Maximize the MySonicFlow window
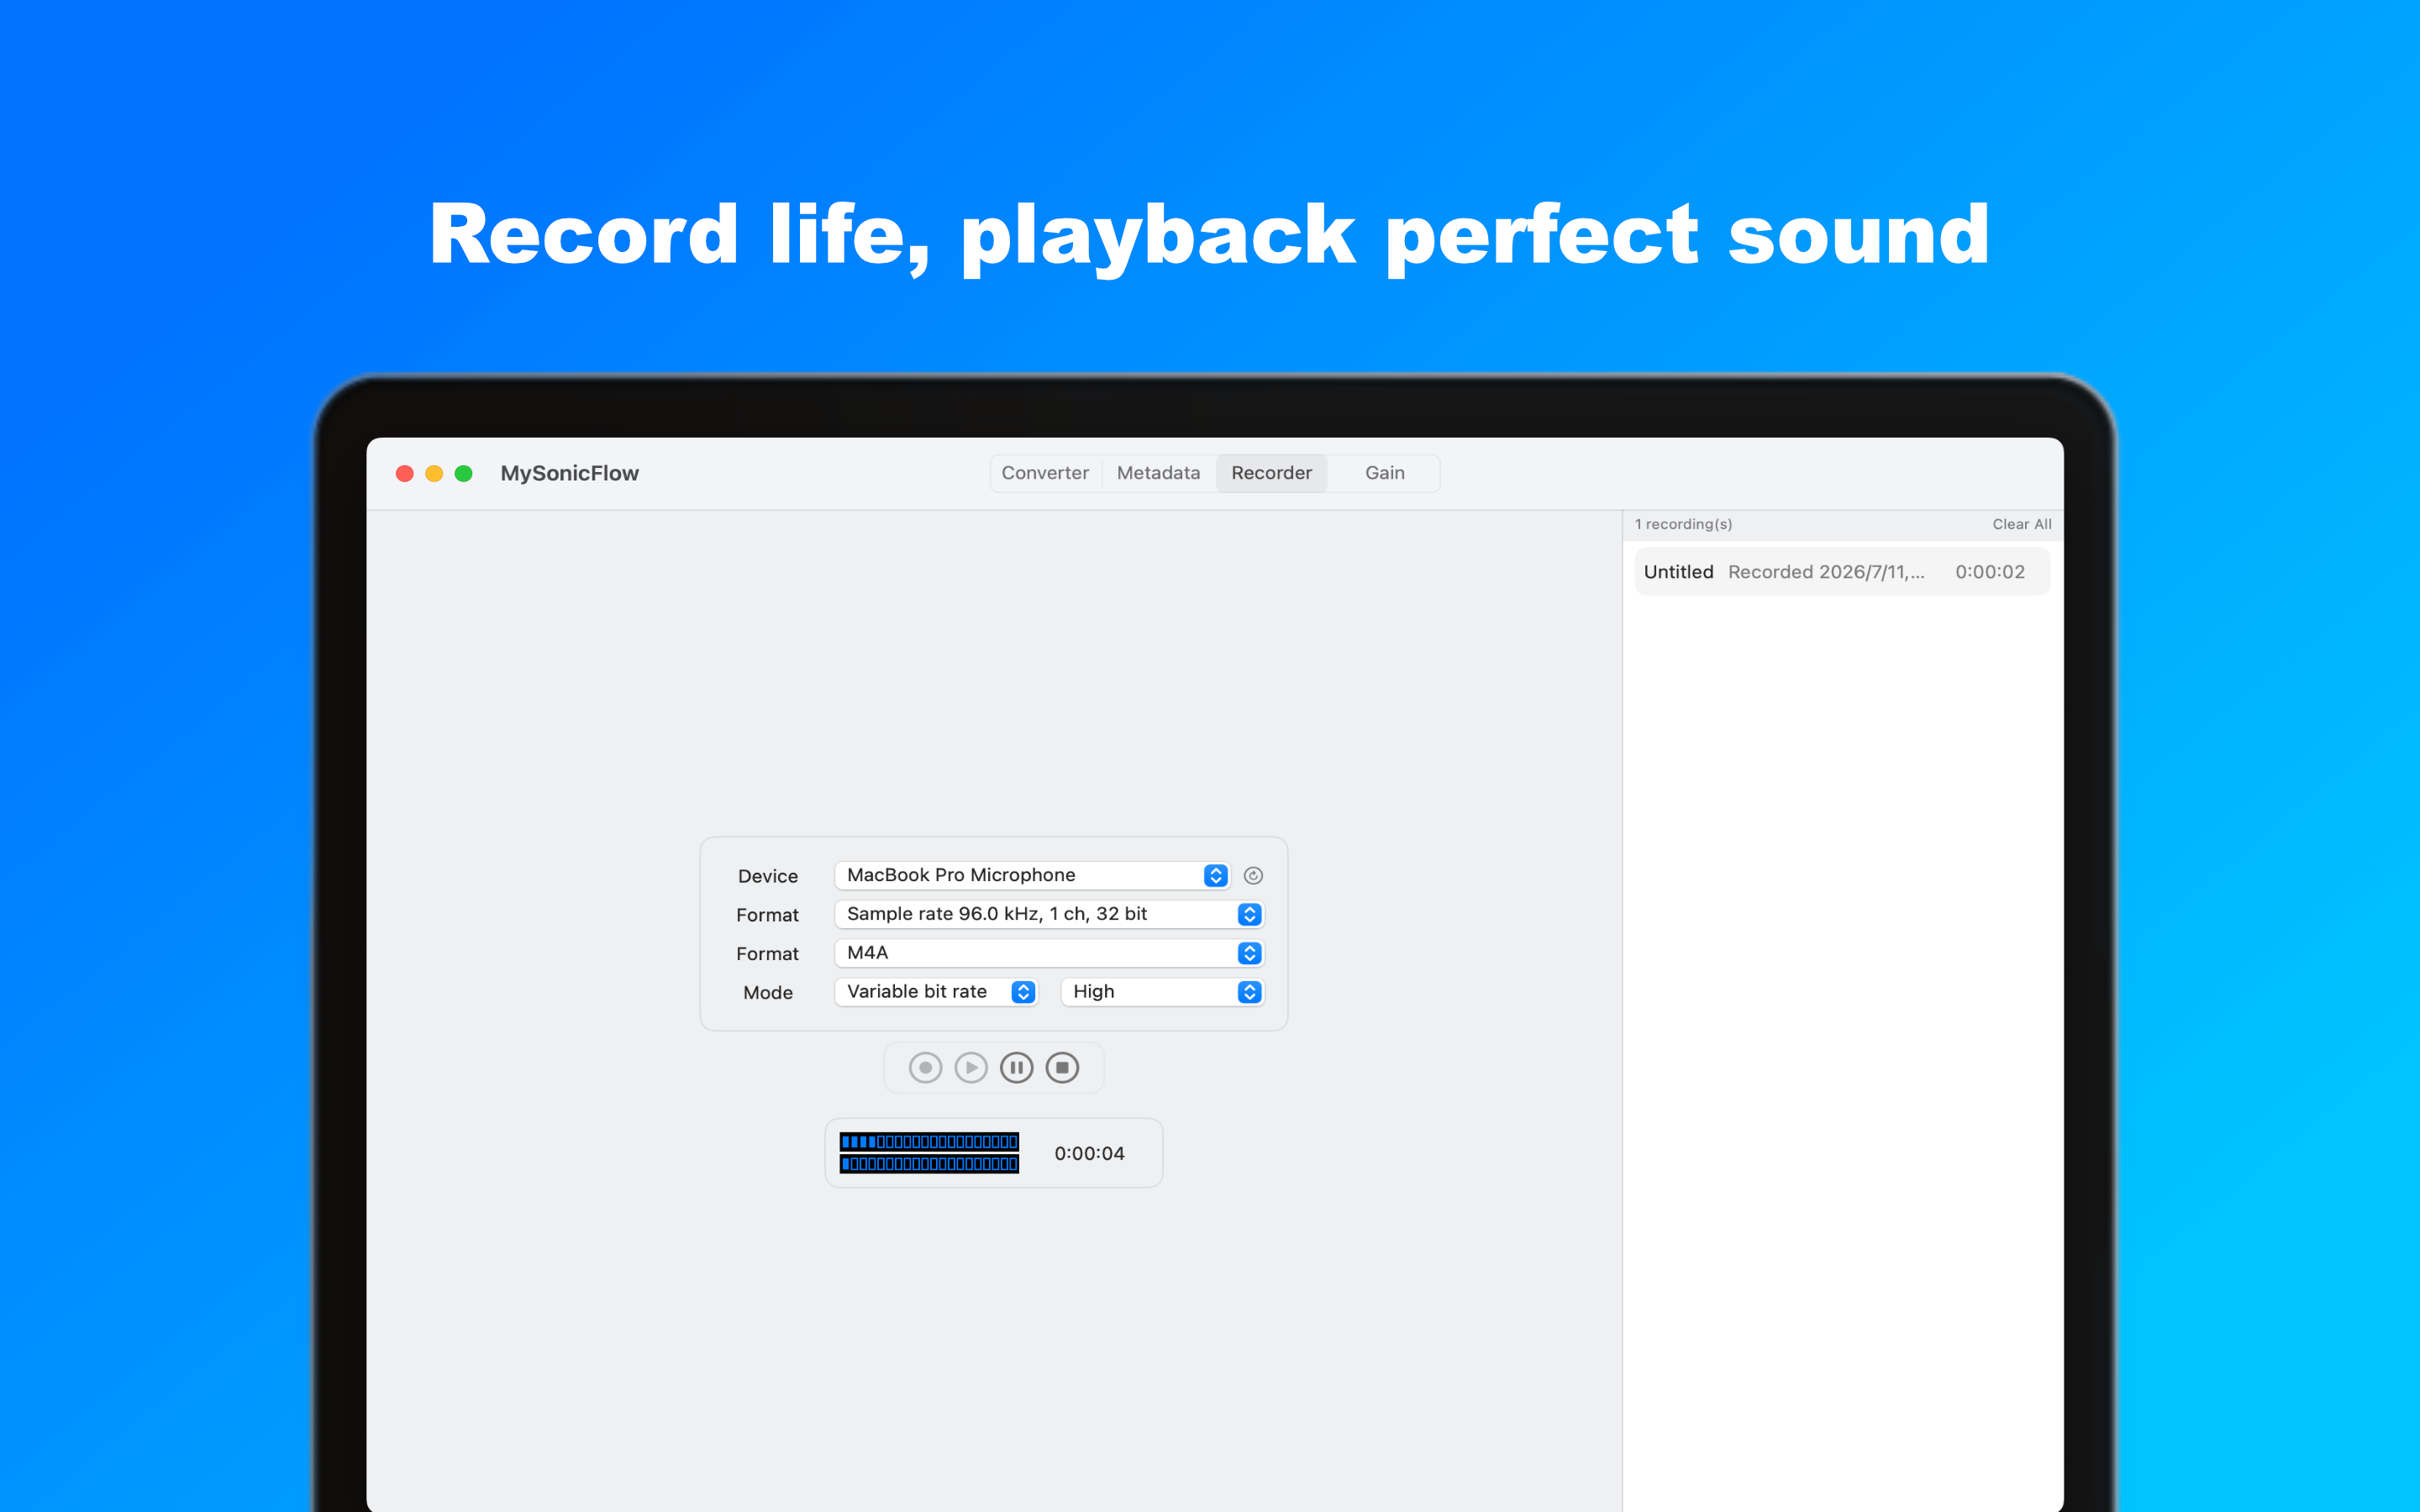 [463, 473]
